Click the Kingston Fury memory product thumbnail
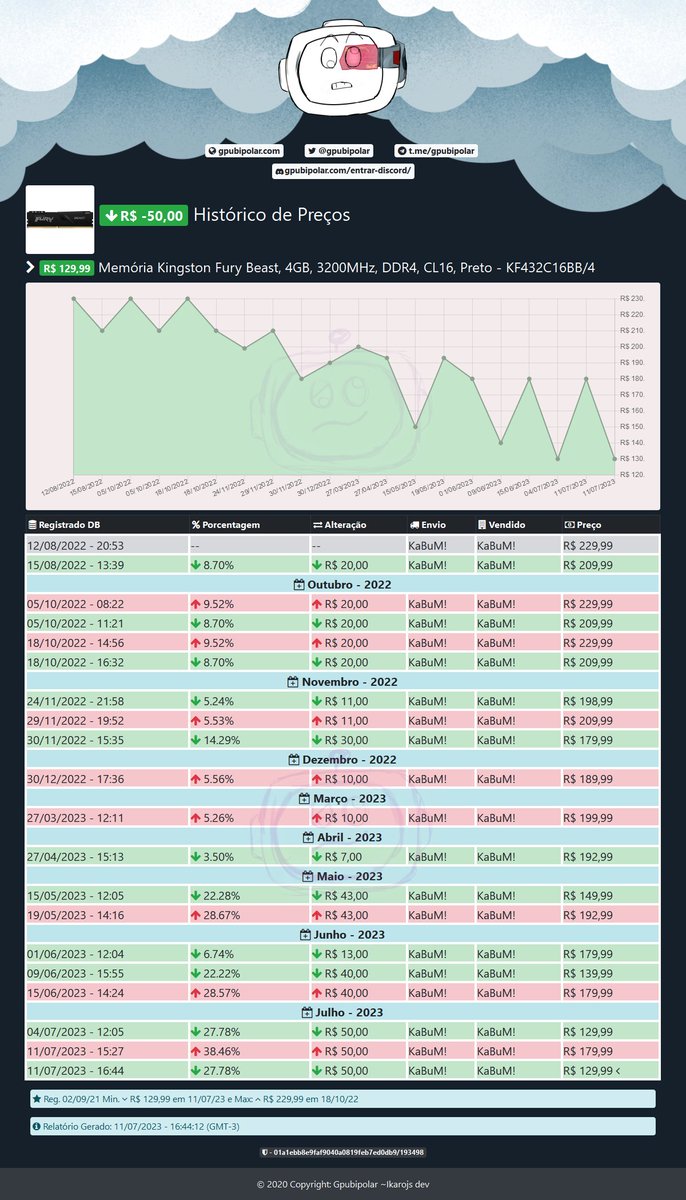Image resolution: width=686 pixels, height=1200 pixels. 60,219
